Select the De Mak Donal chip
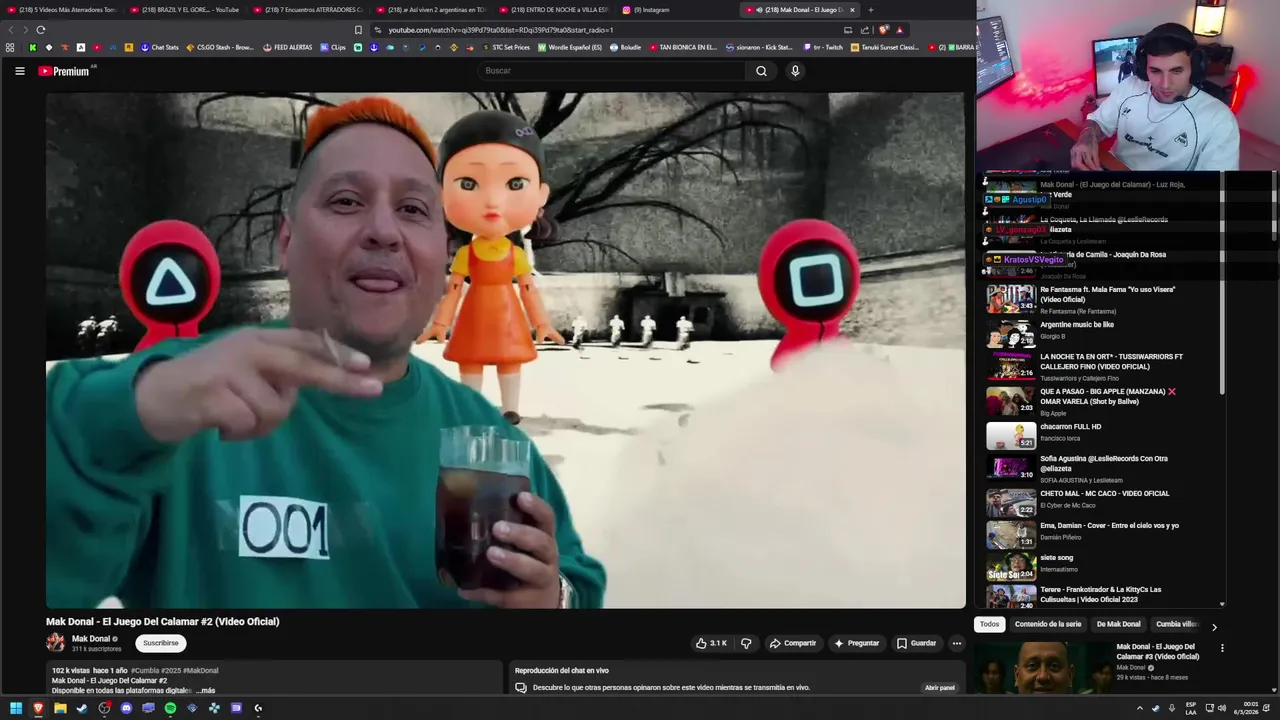The width and height of the screenshot is (1280, 720). 1118,624
